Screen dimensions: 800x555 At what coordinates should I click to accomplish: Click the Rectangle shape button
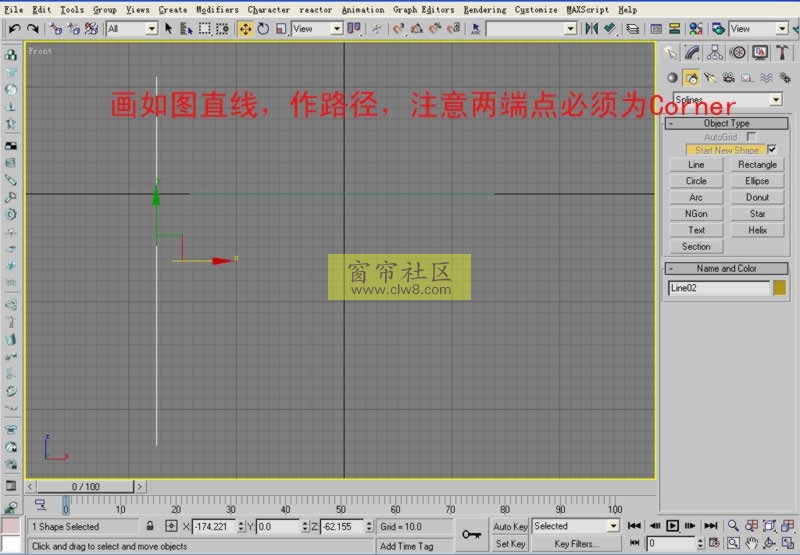[757, 165]
